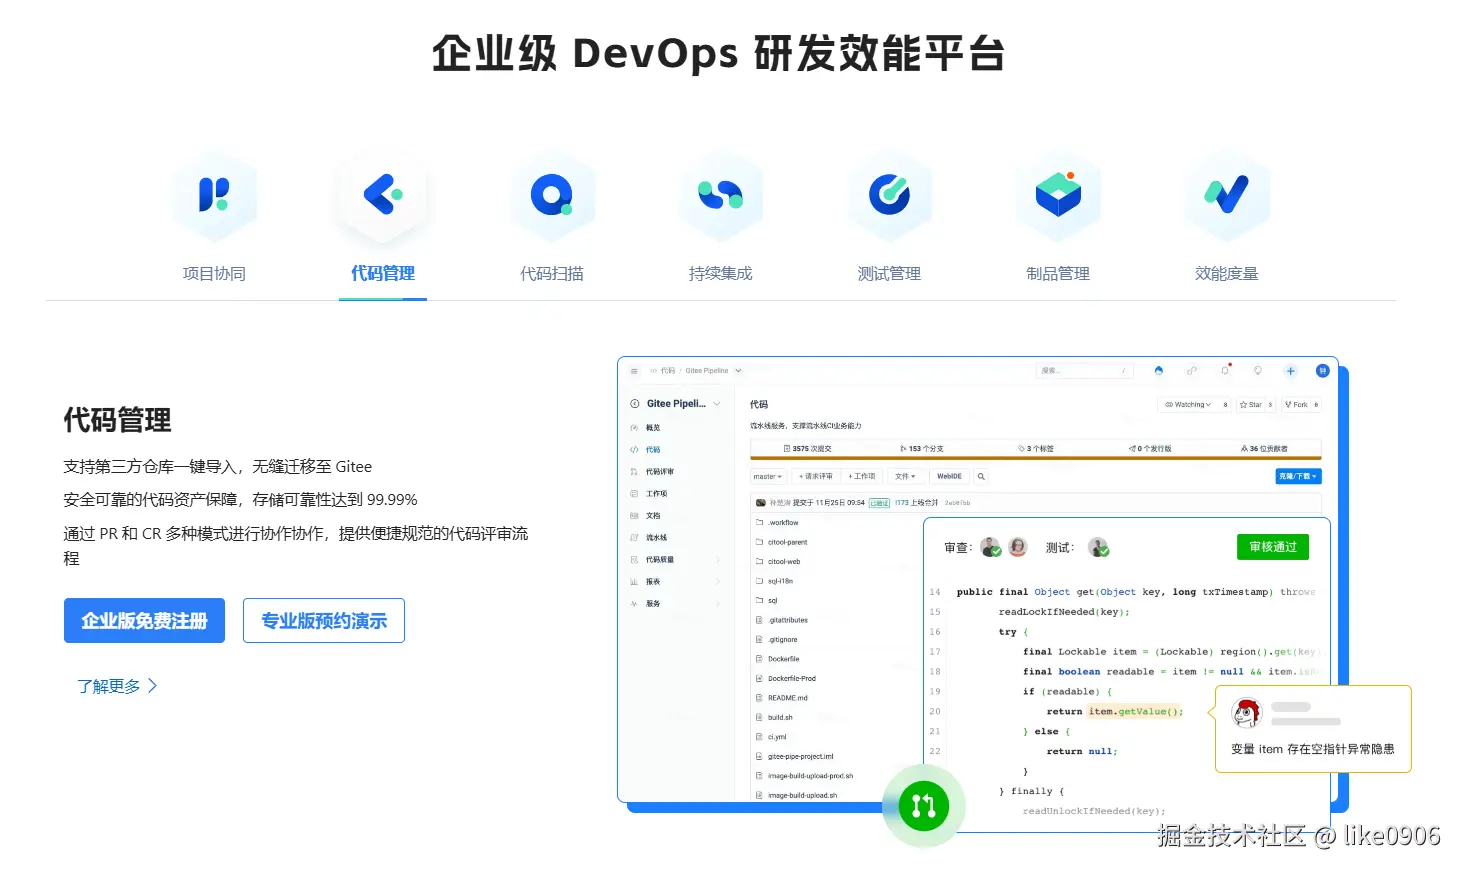View 36 位贡献者 contributors

pos(1264,449)
